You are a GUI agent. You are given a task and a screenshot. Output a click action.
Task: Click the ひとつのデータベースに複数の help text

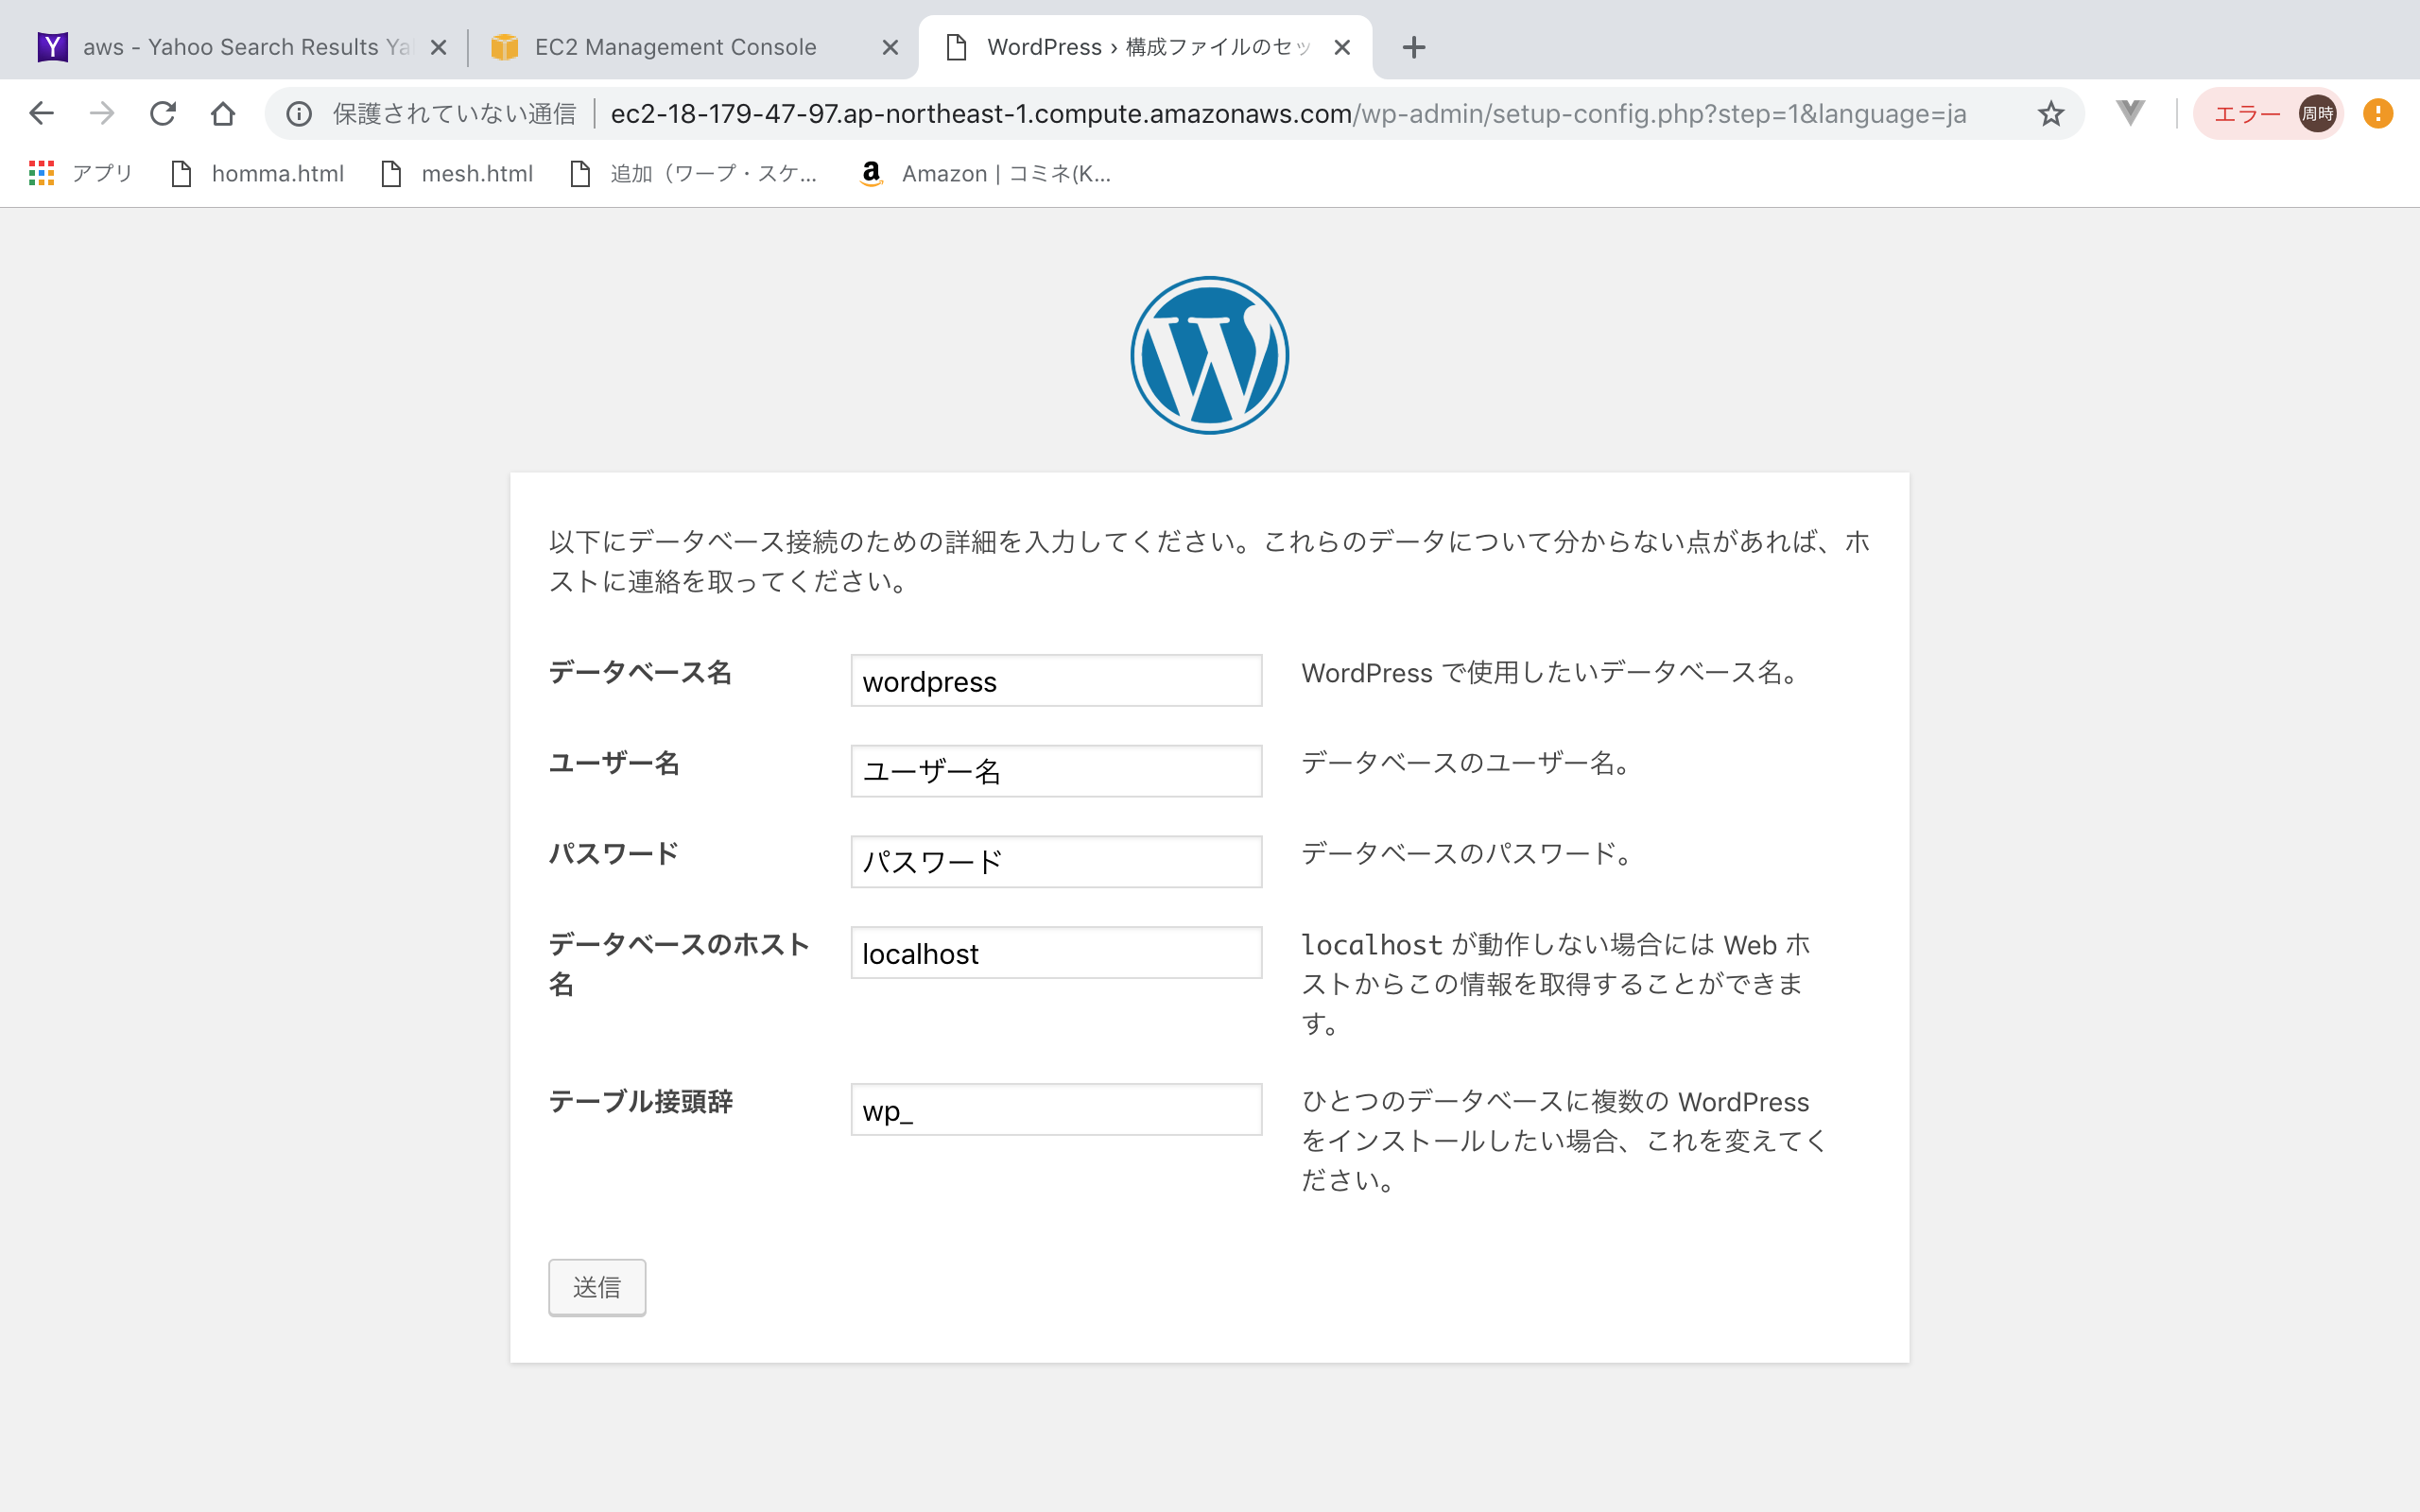click(1564, 1141)
